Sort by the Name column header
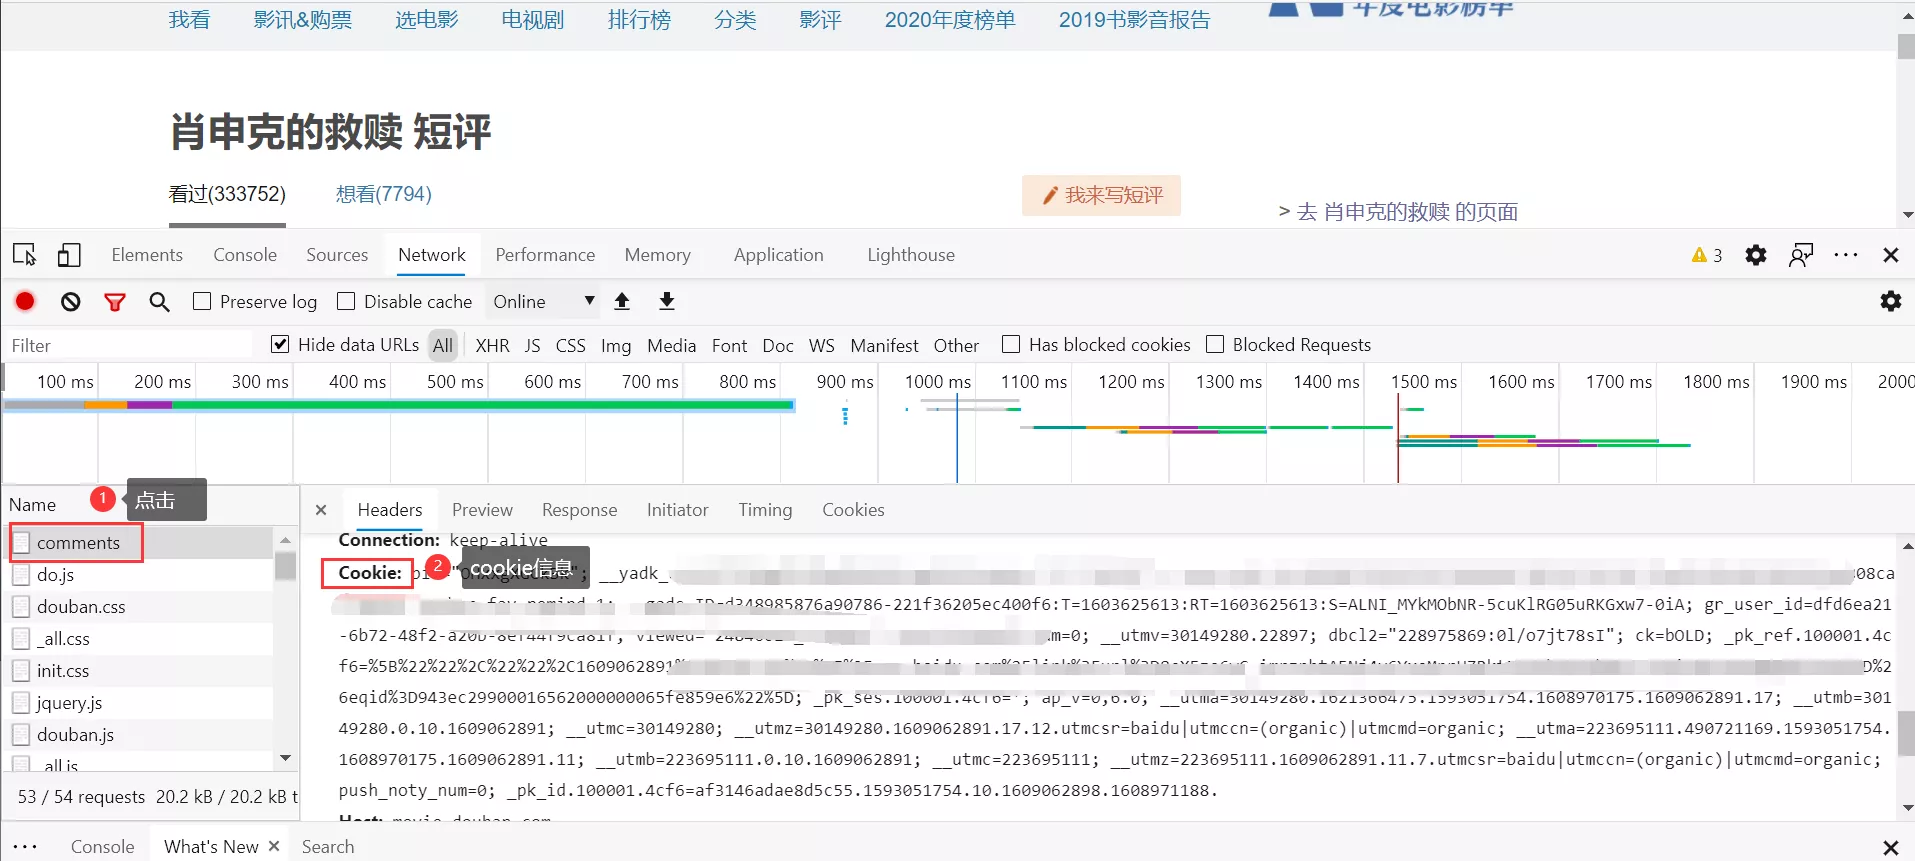This screenshot has height=861, width=1915. click(x=33, y=505)
